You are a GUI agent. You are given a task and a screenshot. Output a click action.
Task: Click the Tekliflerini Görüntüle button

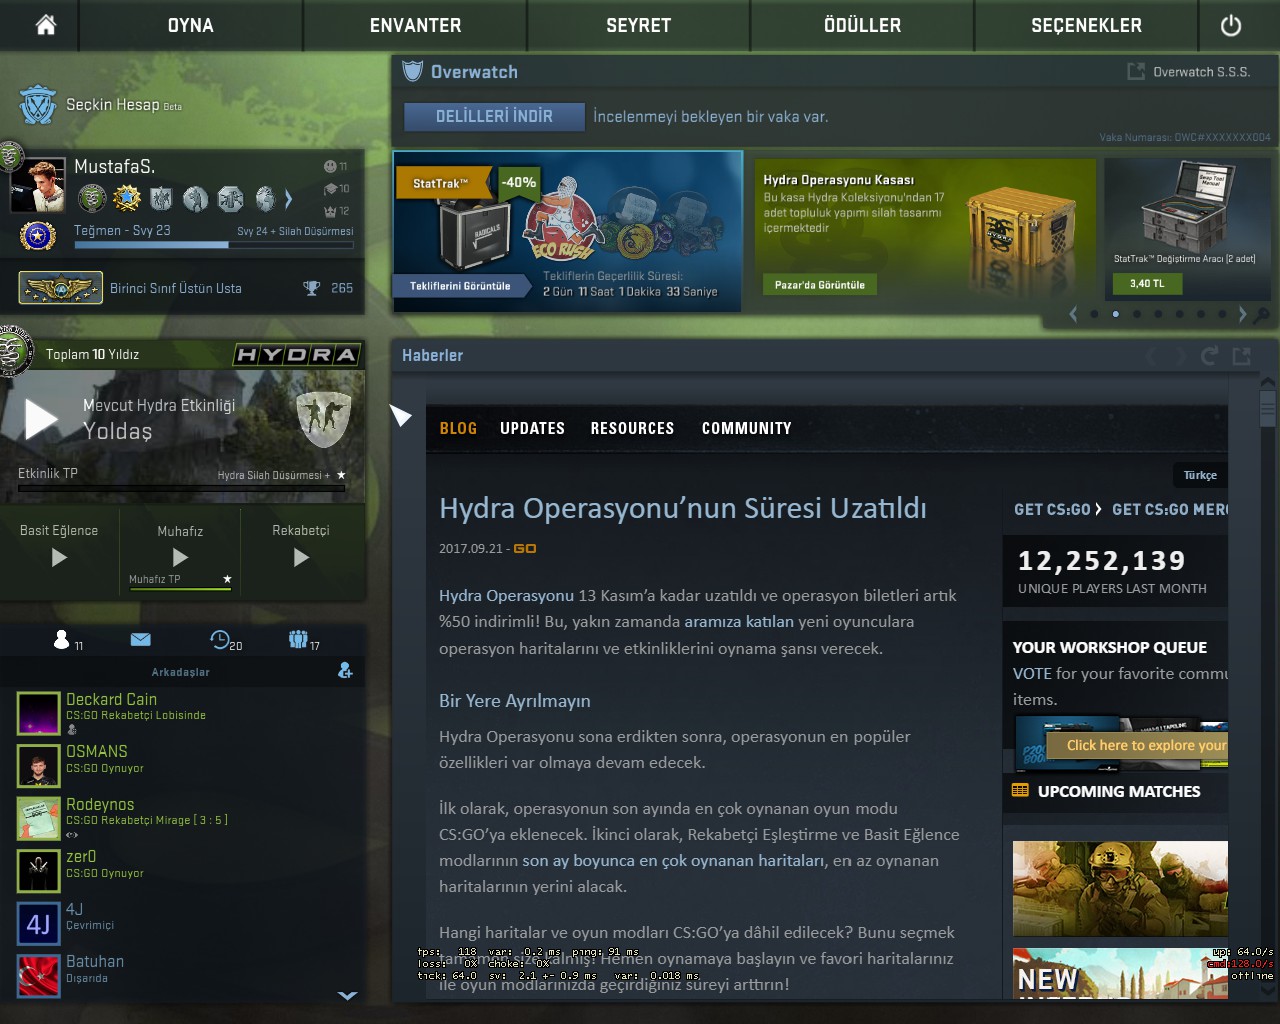[460, 286]
